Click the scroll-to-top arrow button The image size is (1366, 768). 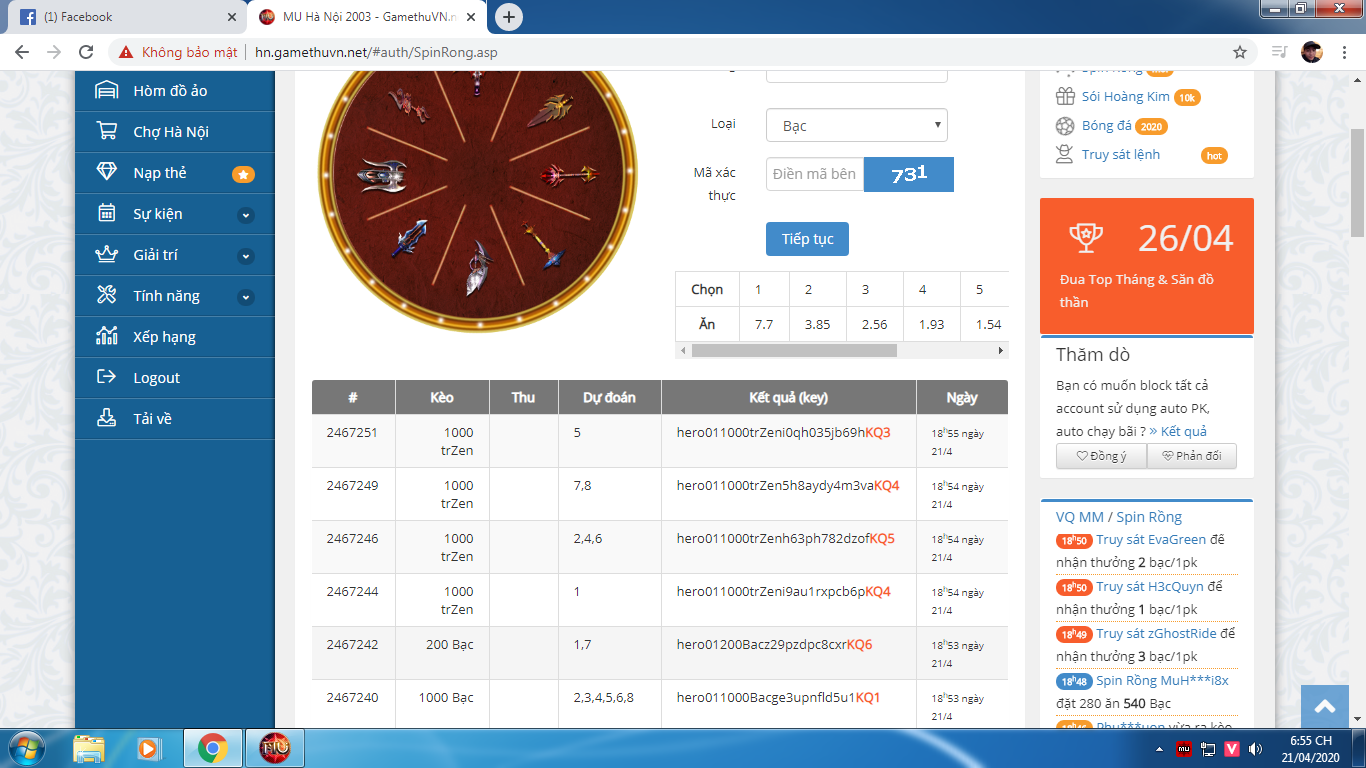pos(1325,707)
